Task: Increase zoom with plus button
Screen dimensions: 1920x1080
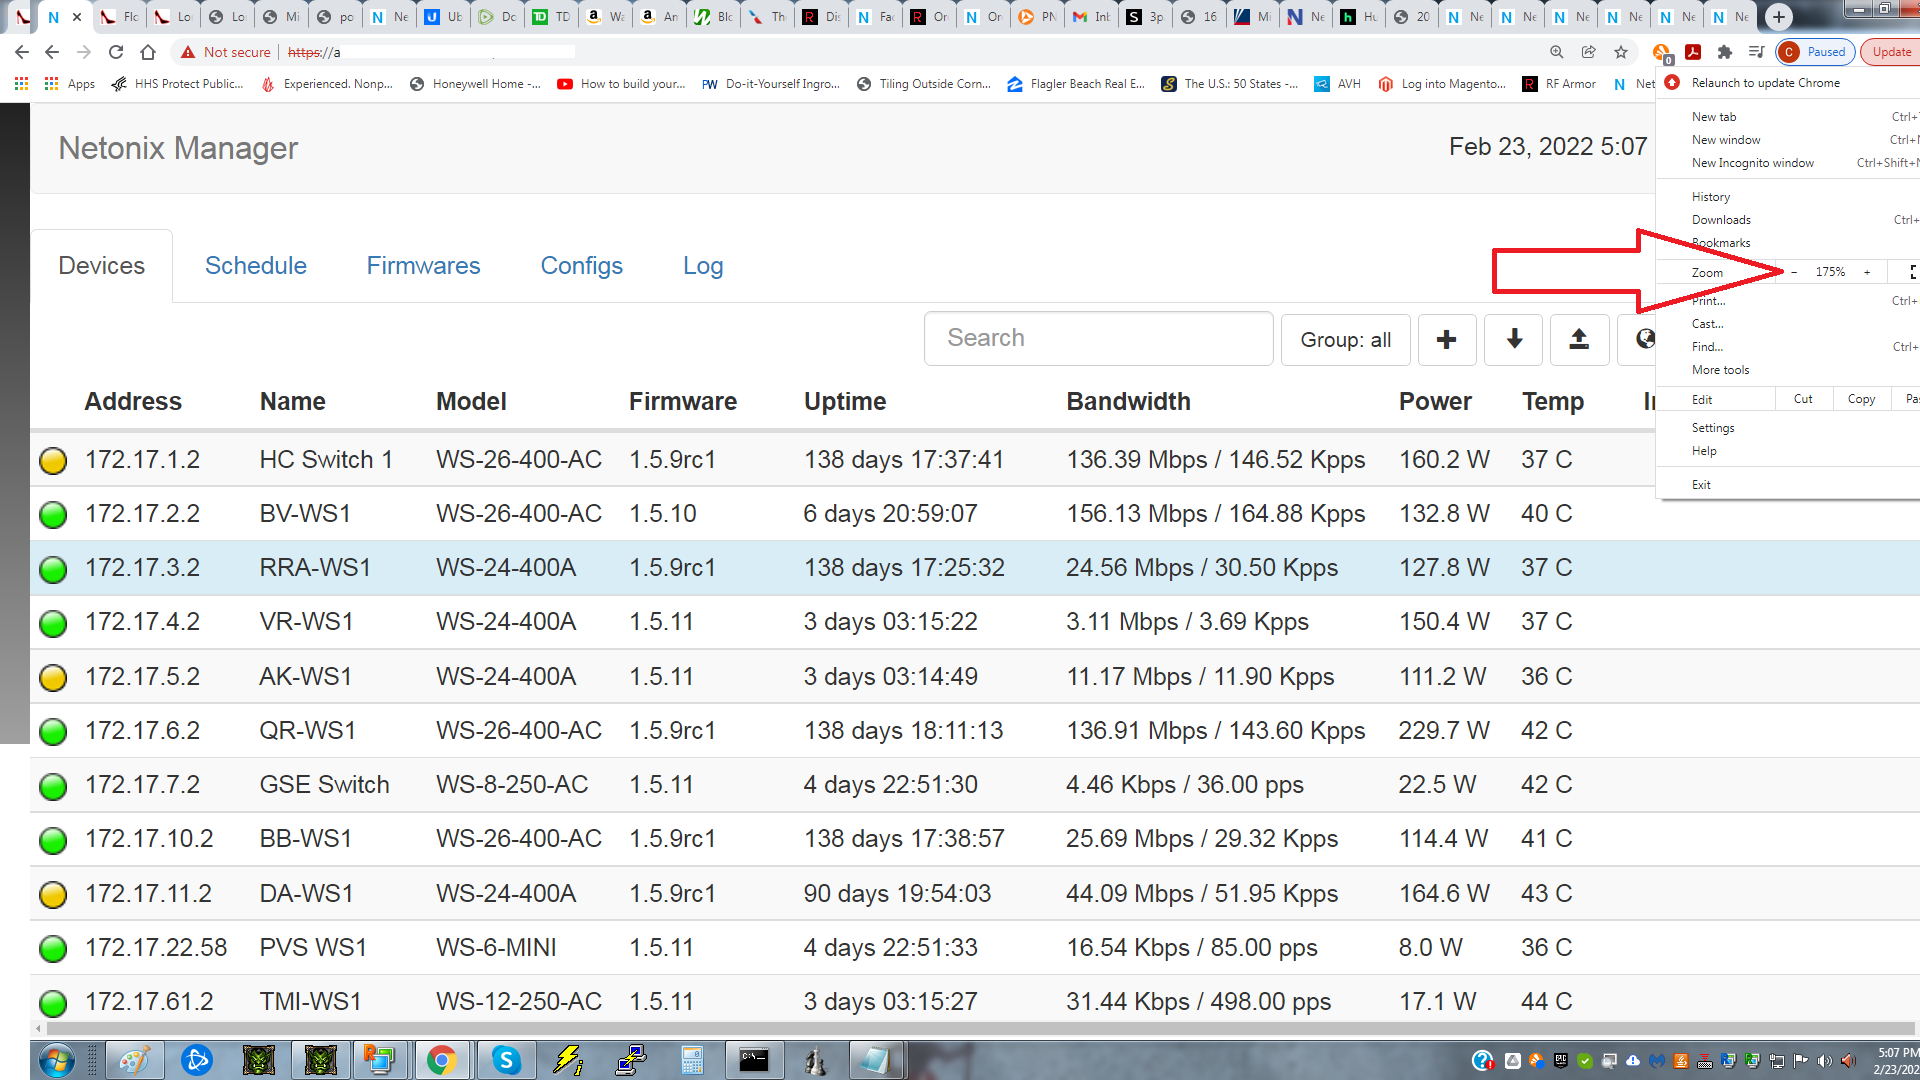Action: coord(1867,272)
